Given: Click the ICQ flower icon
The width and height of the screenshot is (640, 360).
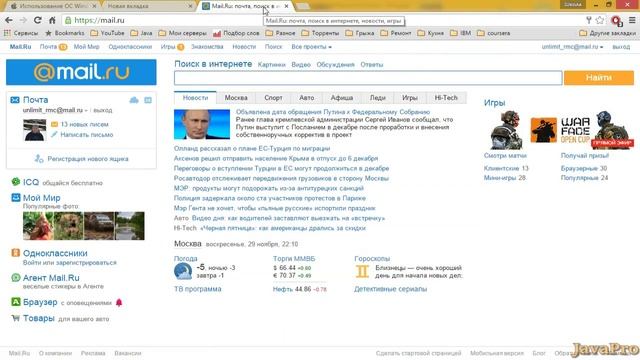Looking at the screenshot, I should click(16, 182).
